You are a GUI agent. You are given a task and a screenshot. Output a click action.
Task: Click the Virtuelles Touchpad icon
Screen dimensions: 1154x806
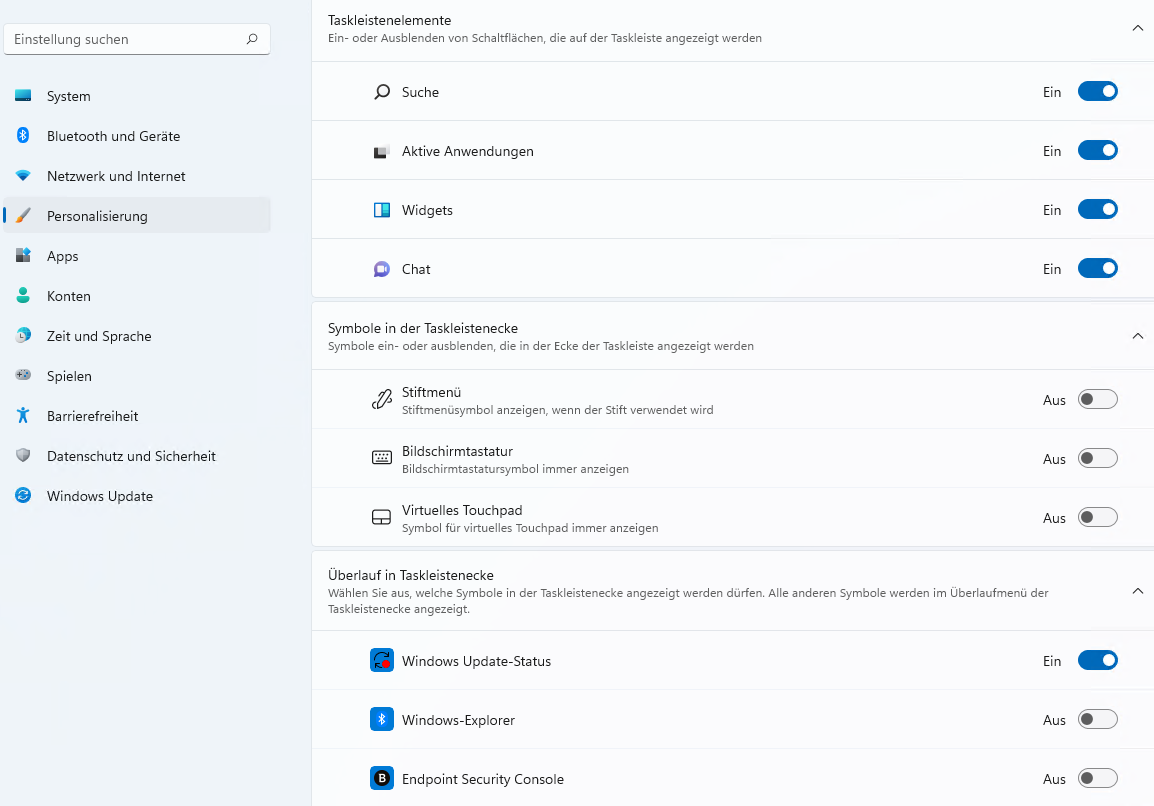pyautogui.click(x=381, y=516)
